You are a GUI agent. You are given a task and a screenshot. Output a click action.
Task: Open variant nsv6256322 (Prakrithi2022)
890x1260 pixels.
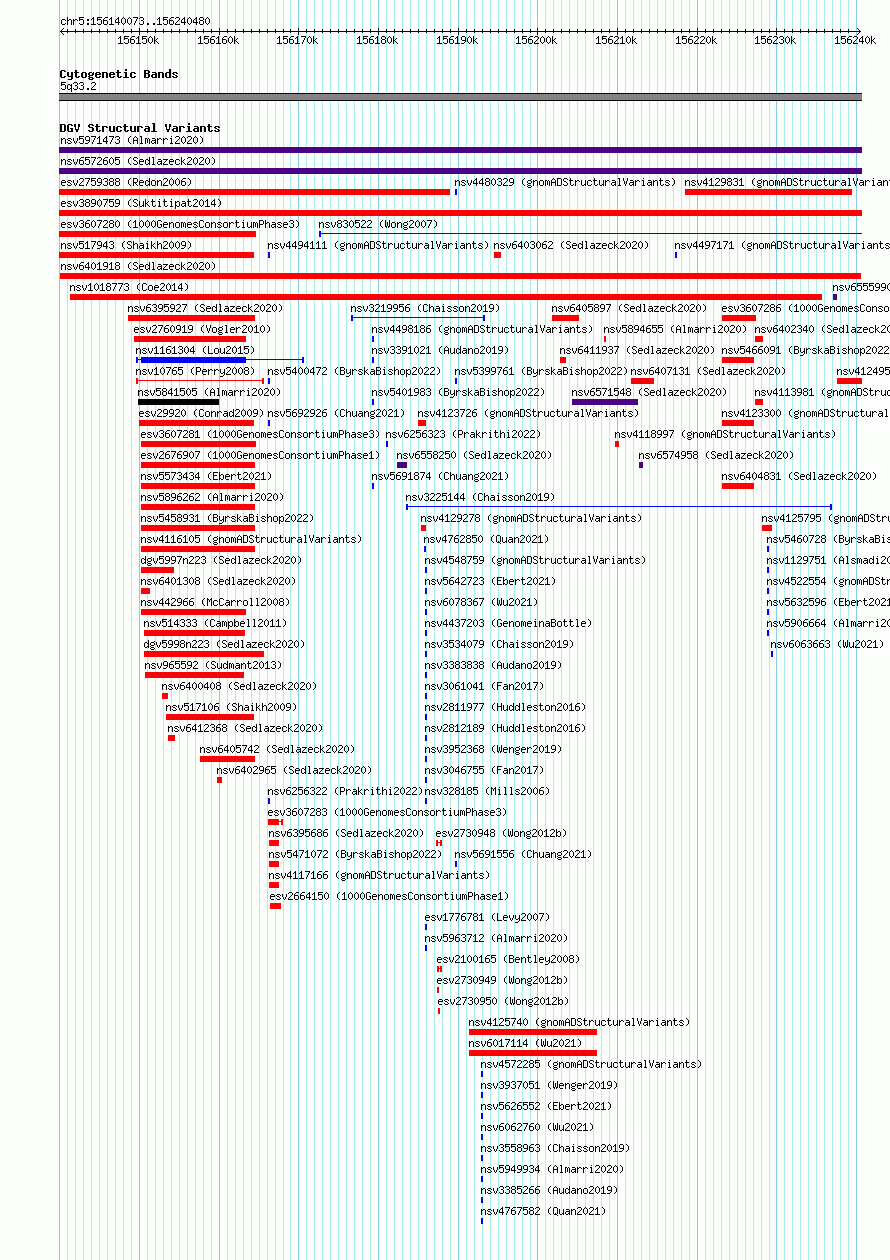pos(345,791)
